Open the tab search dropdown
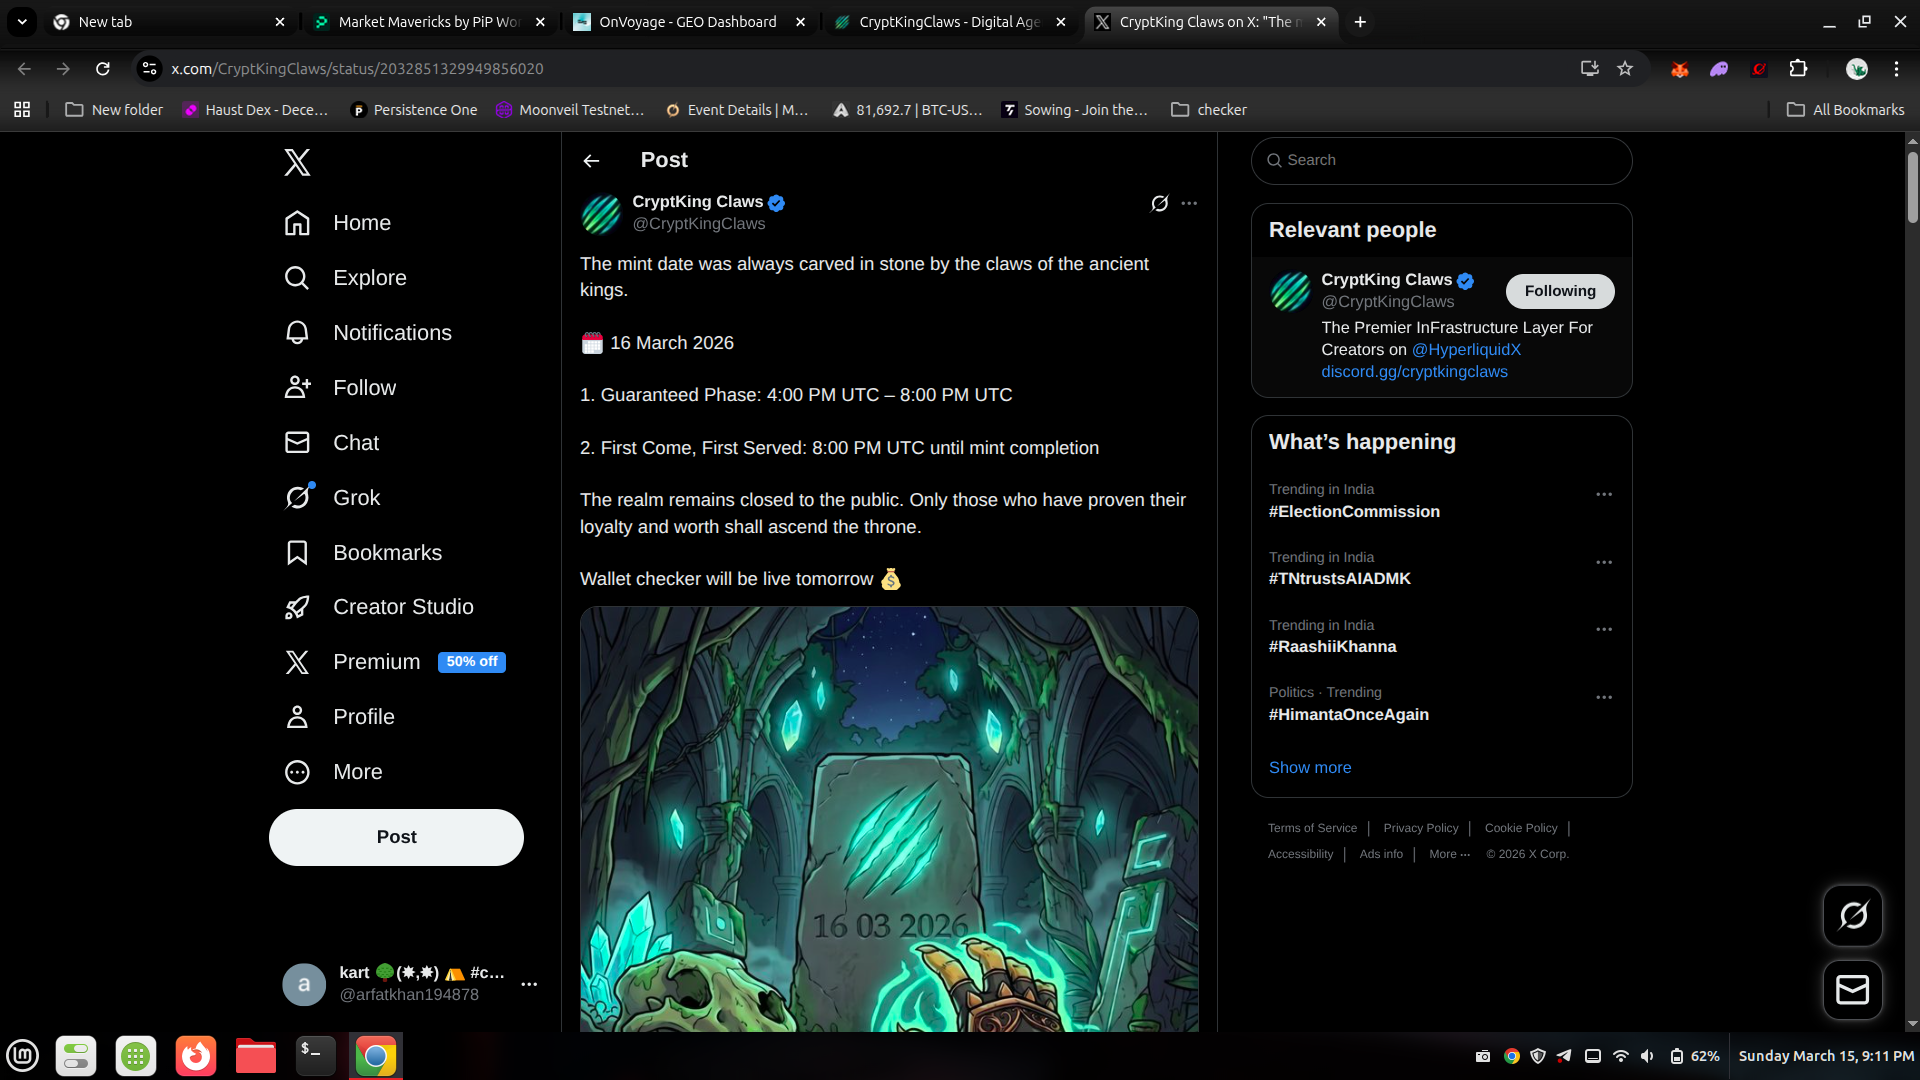 tap(22, 22)
